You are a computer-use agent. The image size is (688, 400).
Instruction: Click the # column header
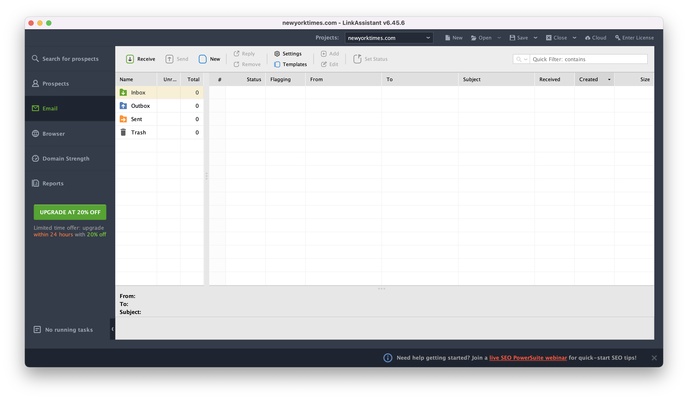click(218, 79)
